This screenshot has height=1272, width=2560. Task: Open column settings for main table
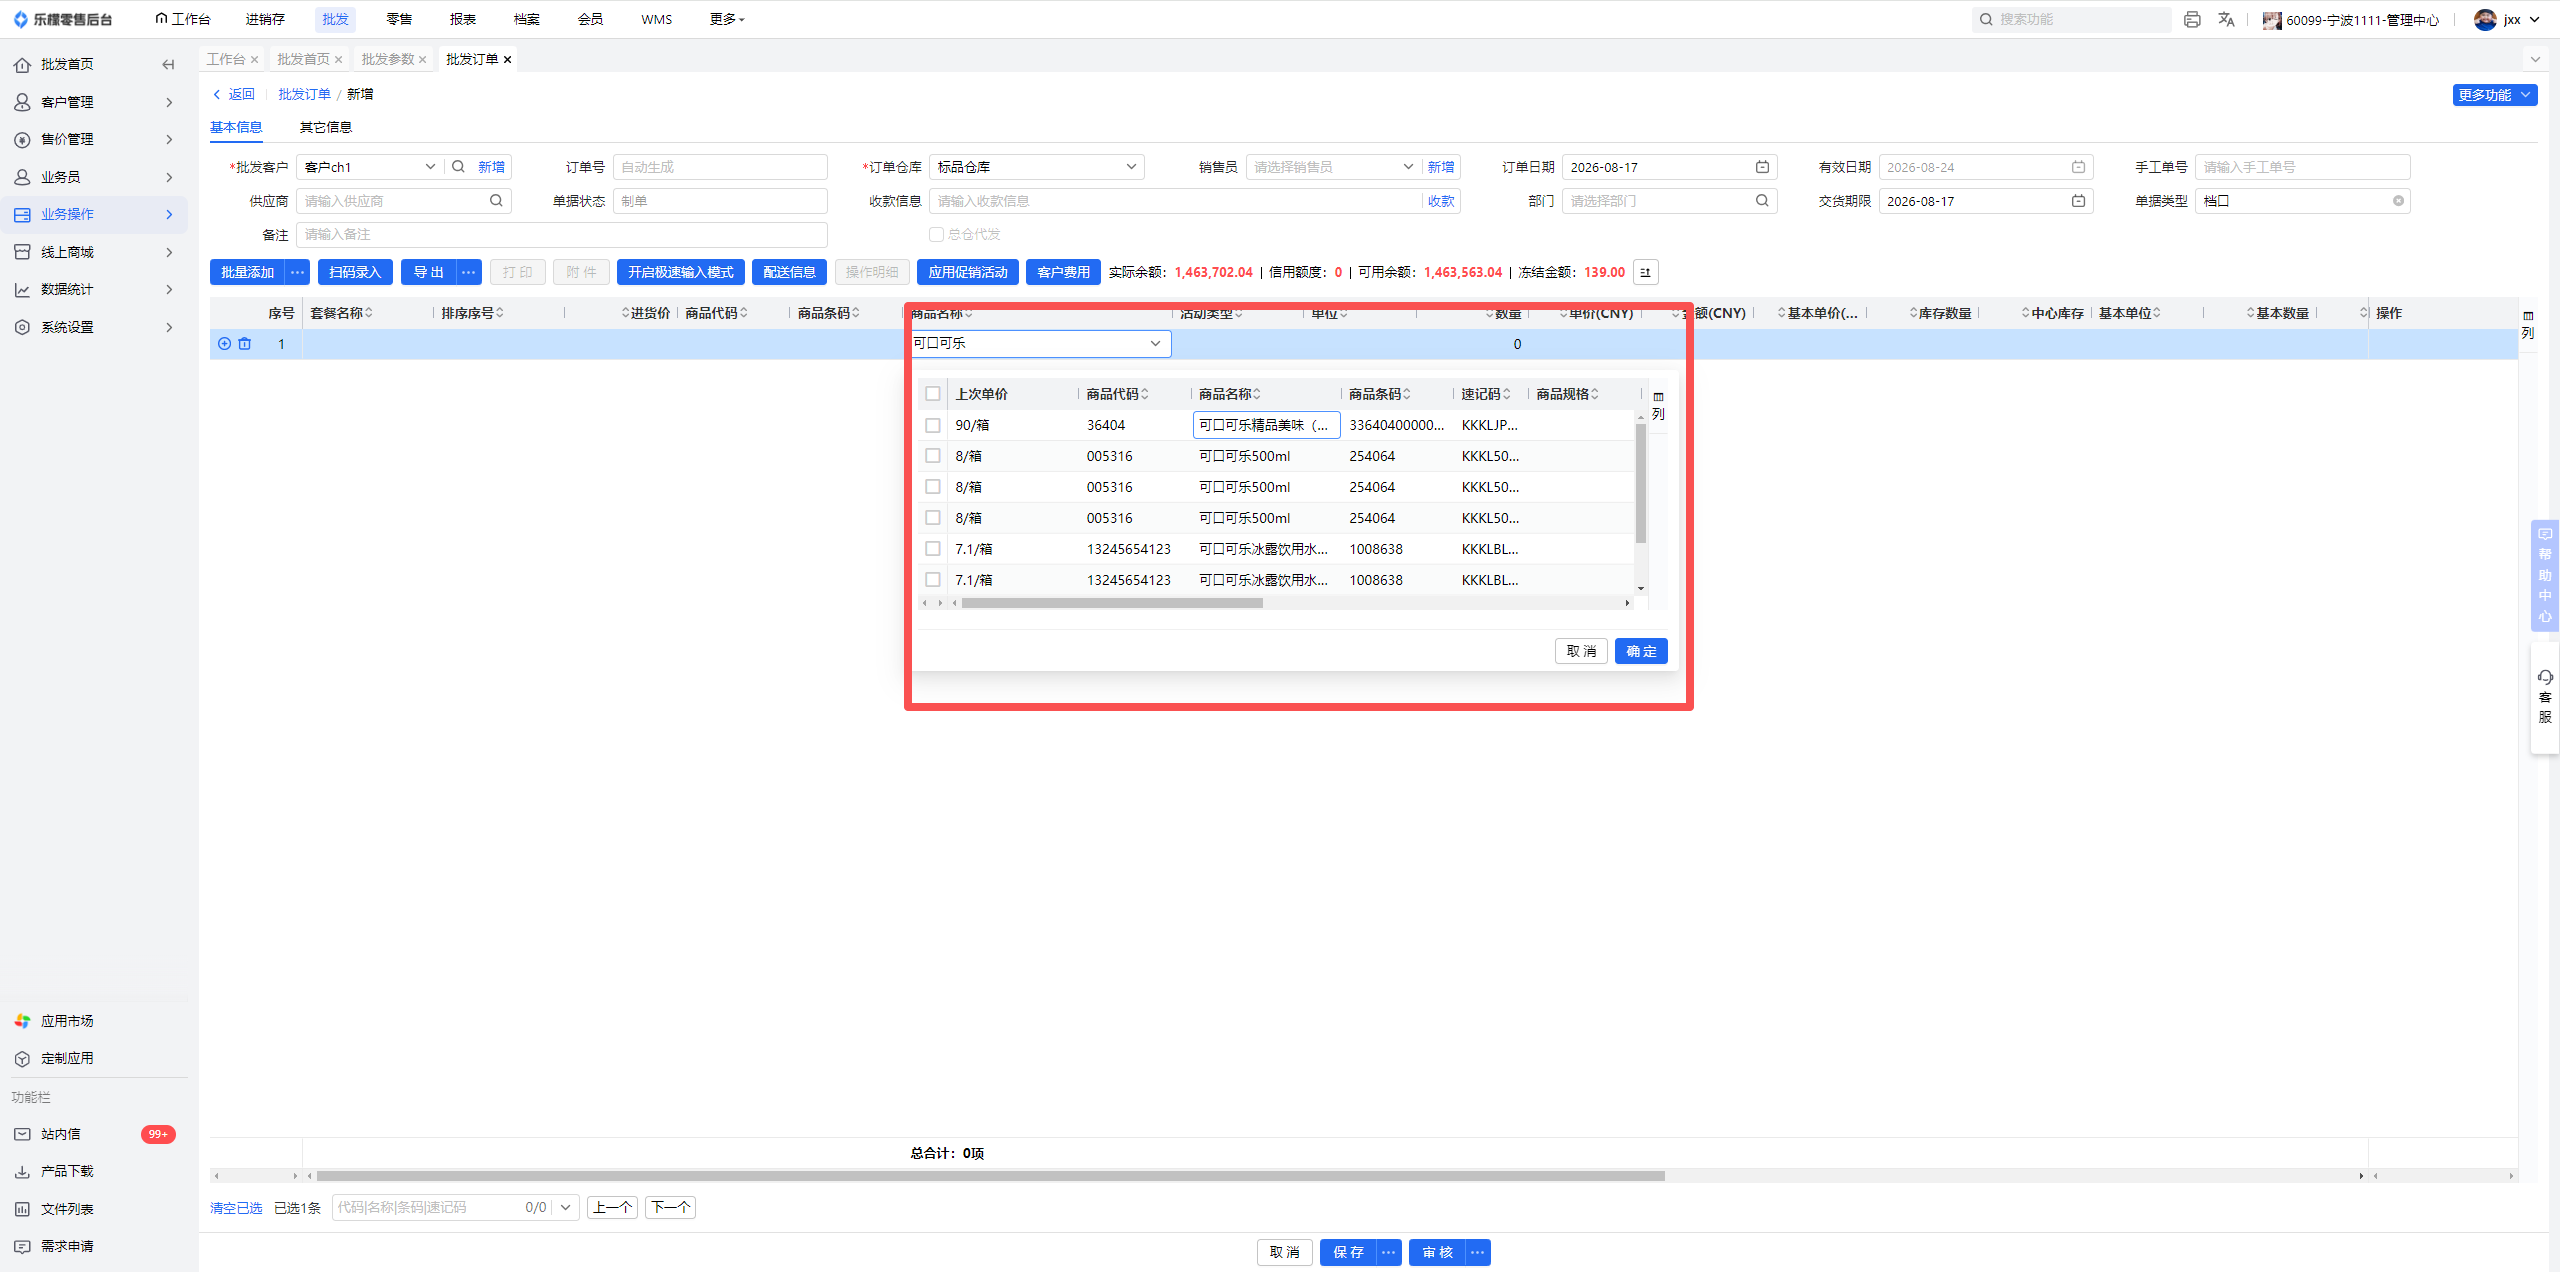[x=2528, y=325]
